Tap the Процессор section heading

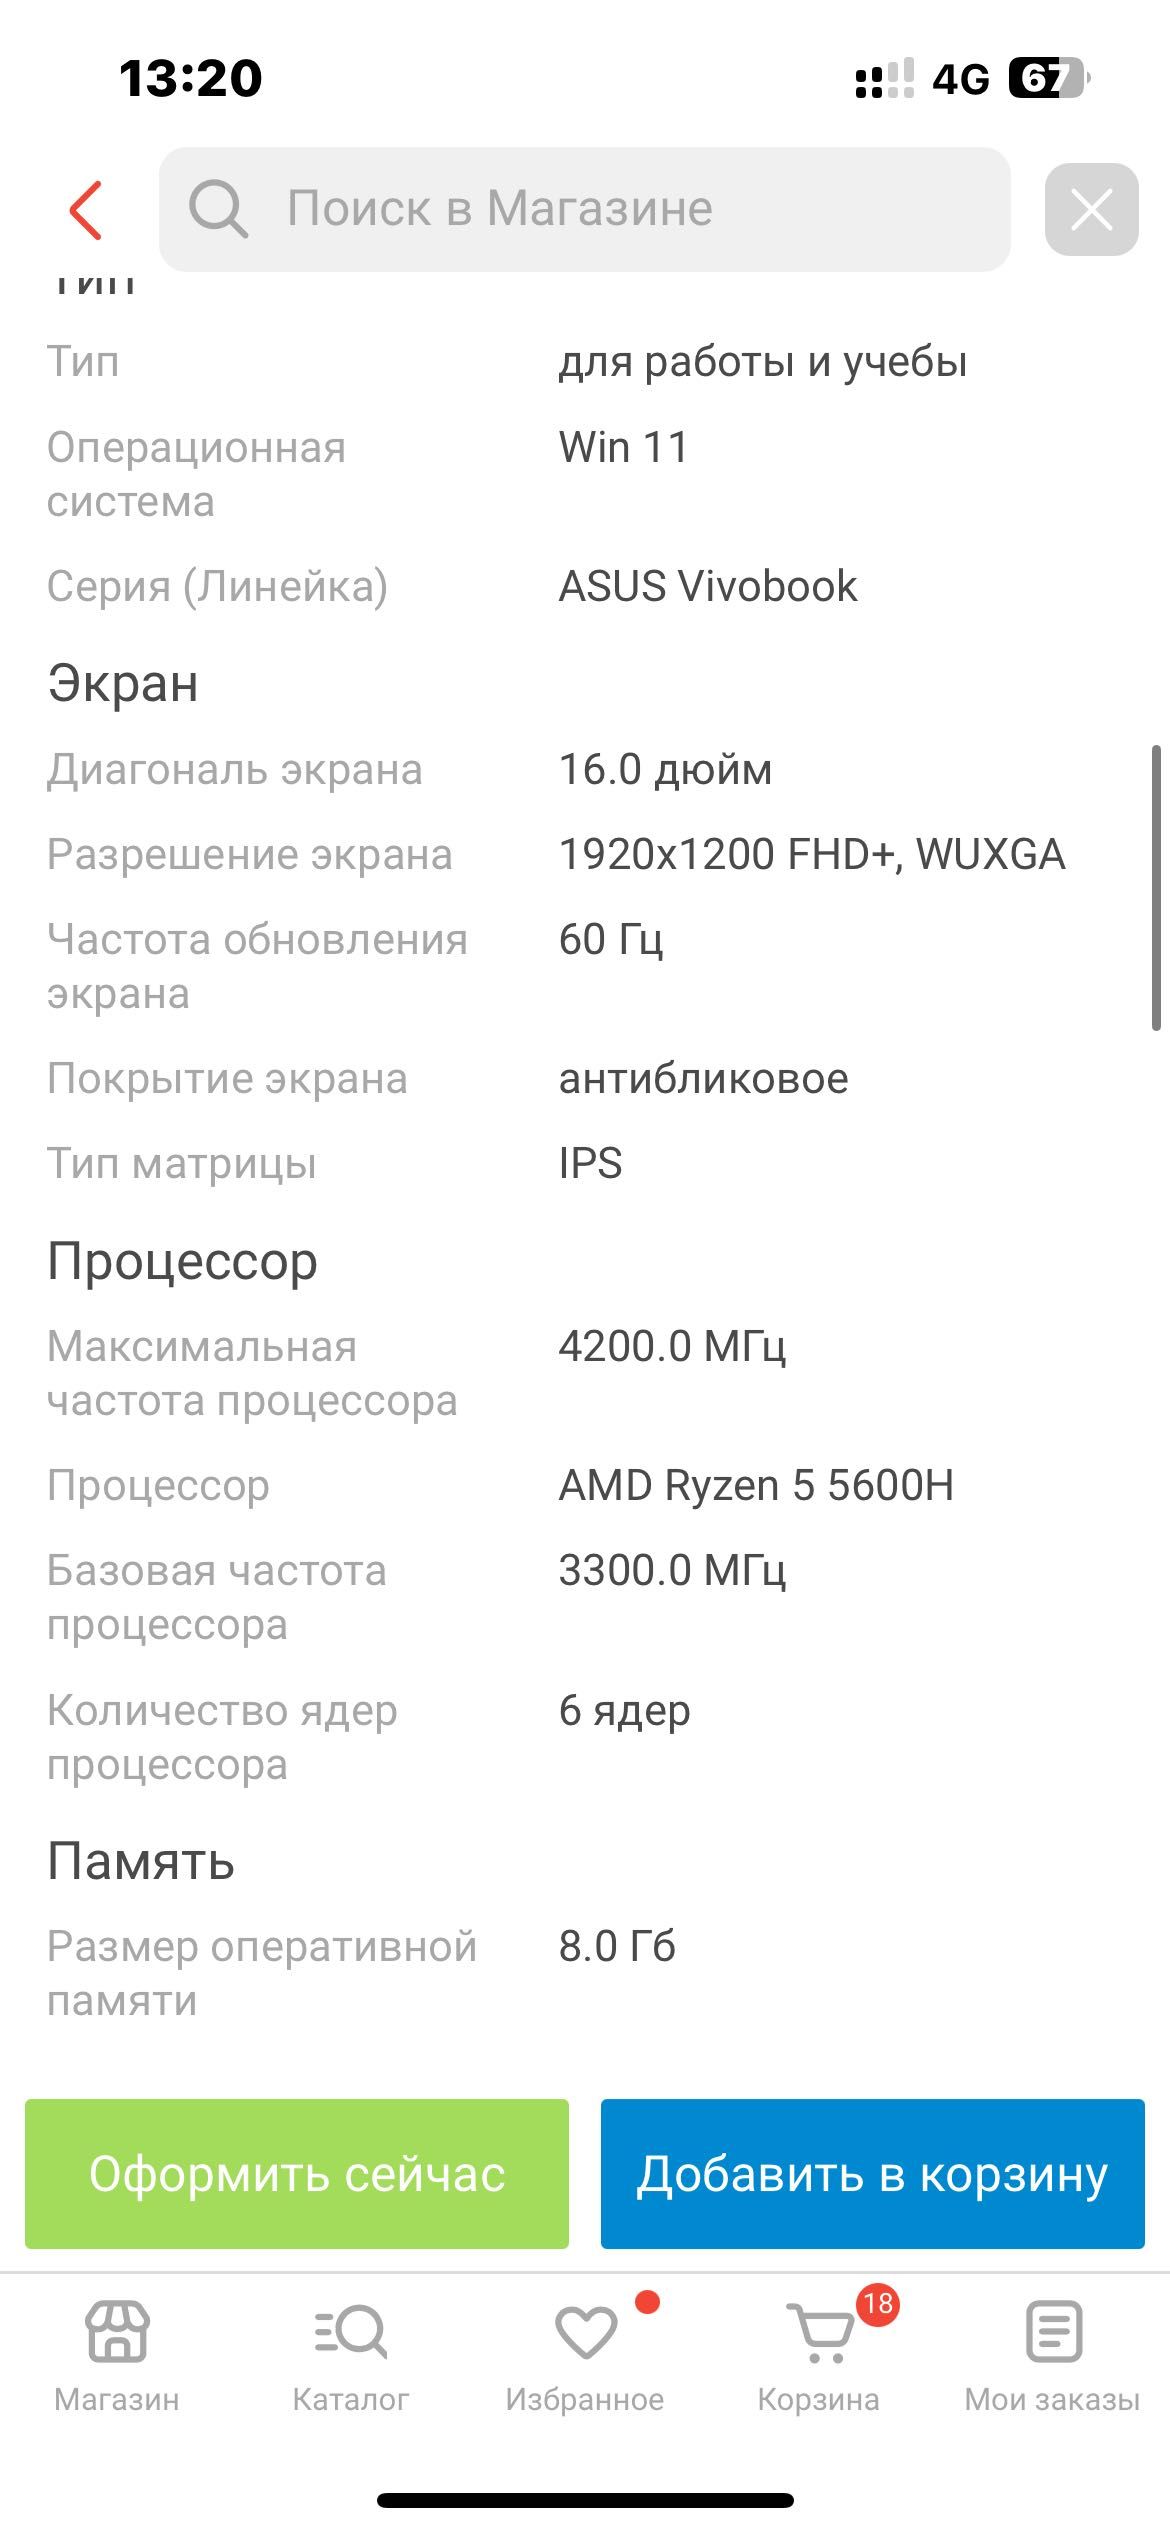(x=183, y=1261)
